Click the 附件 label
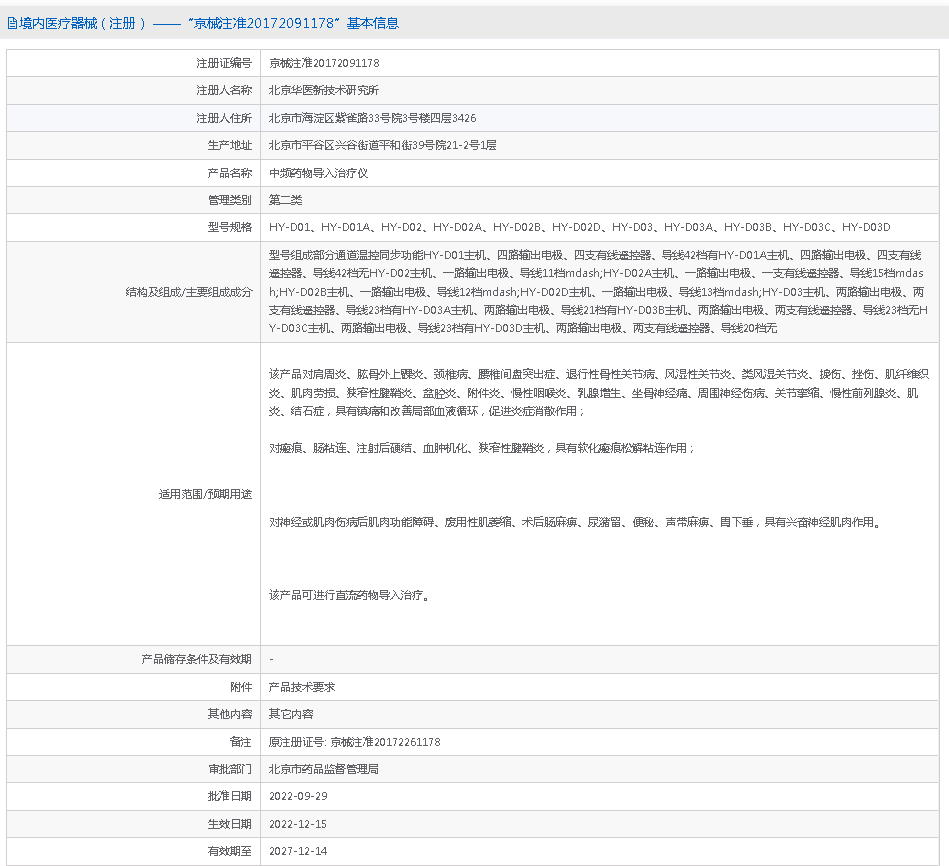Image resolution: width=949 pixels, height=866 pixels. tap(241, 687)
